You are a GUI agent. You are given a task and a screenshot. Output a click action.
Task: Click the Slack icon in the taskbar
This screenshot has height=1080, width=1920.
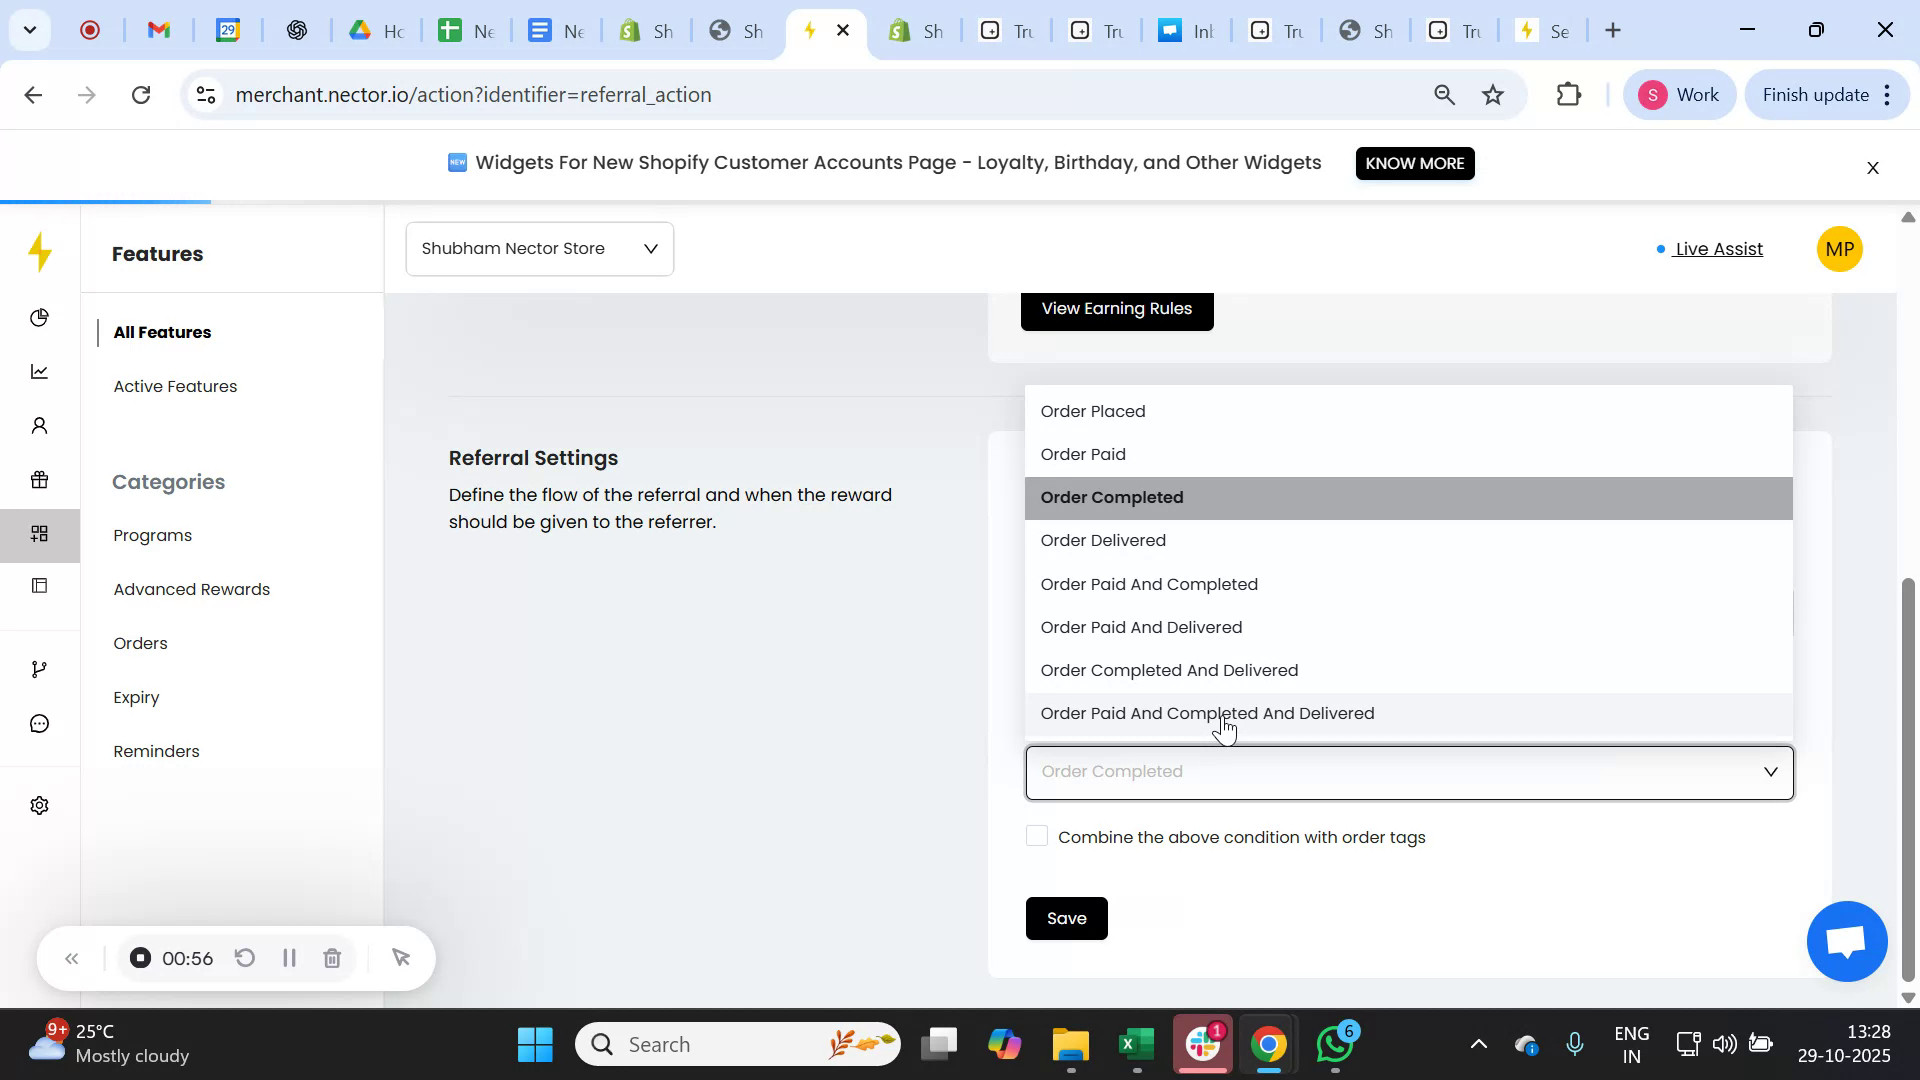click(1203, 1043)
